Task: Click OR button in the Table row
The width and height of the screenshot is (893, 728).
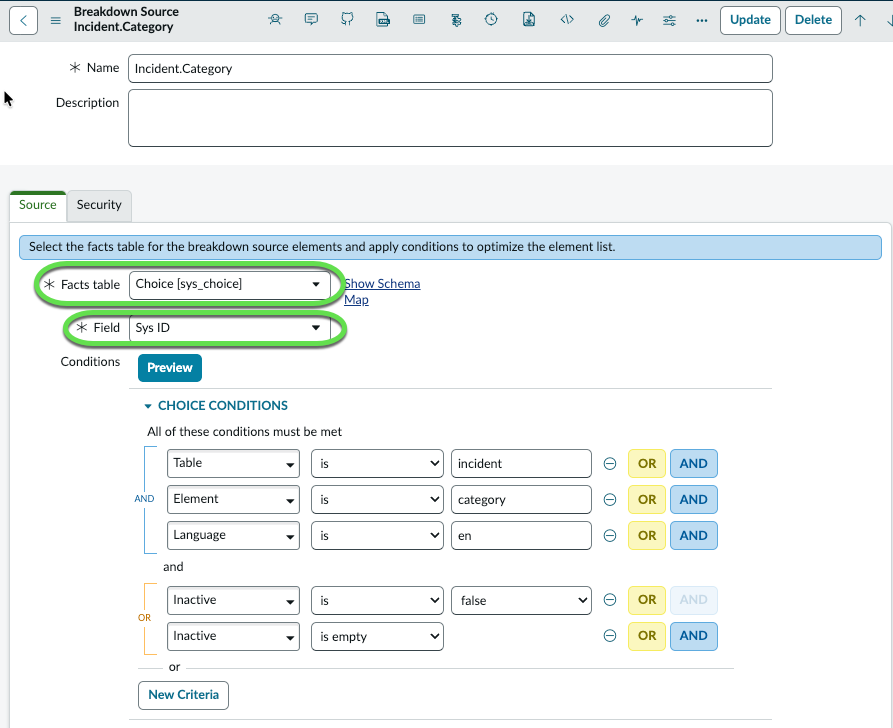Action: 646,464
